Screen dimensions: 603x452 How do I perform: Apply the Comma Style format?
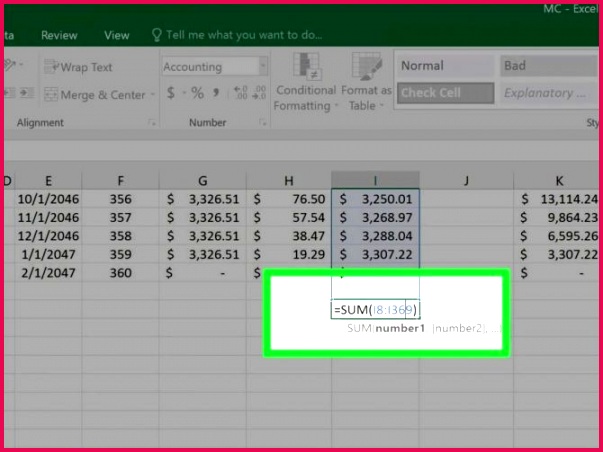pyautogui.click(x=216, y=94)
